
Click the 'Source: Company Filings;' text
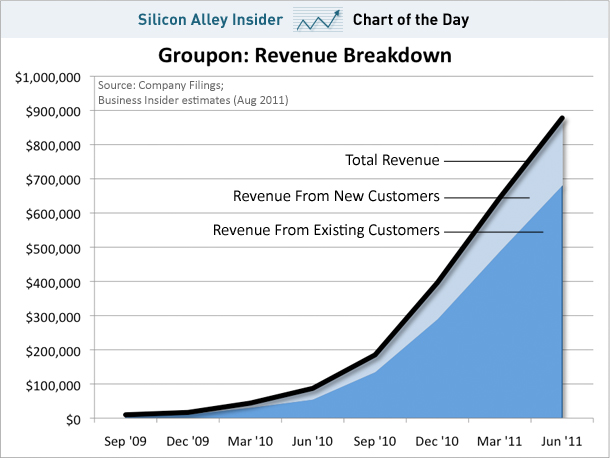[161, 85]
